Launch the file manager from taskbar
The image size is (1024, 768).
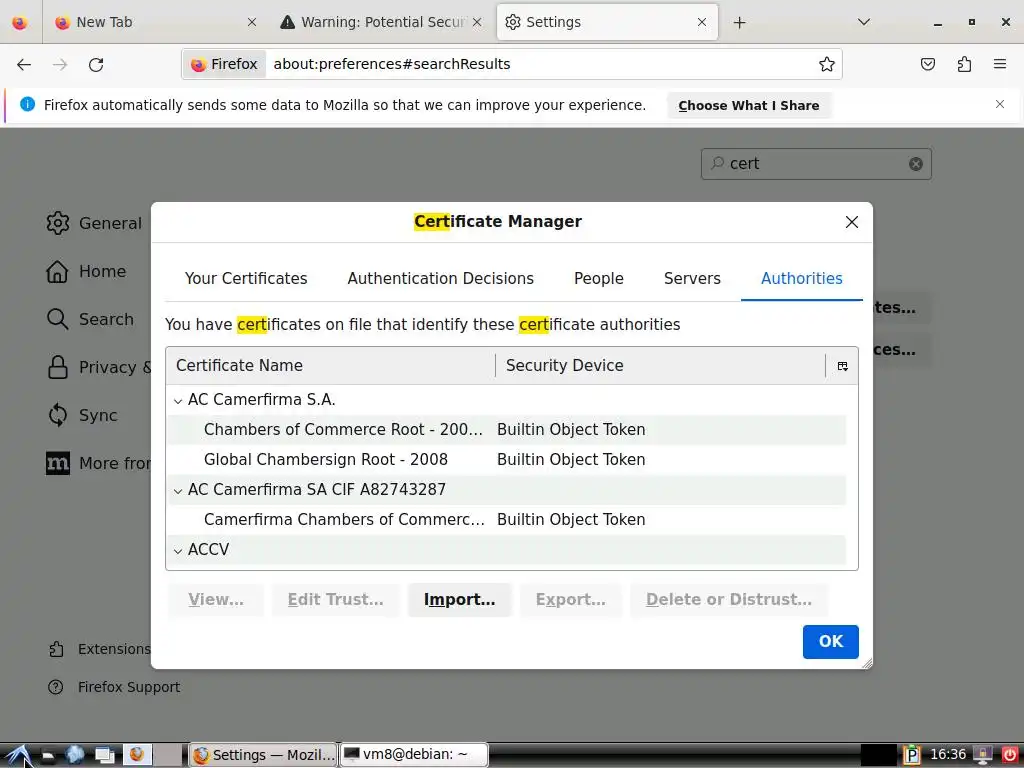coord(48,756)
